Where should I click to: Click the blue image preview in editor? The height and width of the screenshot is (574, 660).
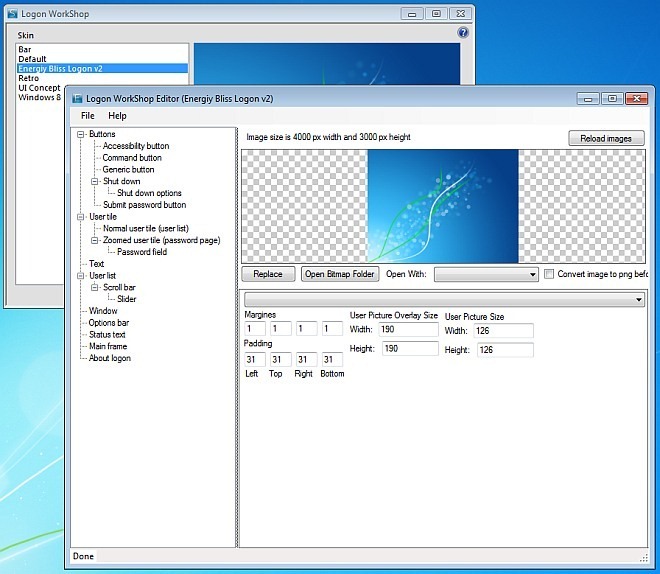(x=443, y=206)
